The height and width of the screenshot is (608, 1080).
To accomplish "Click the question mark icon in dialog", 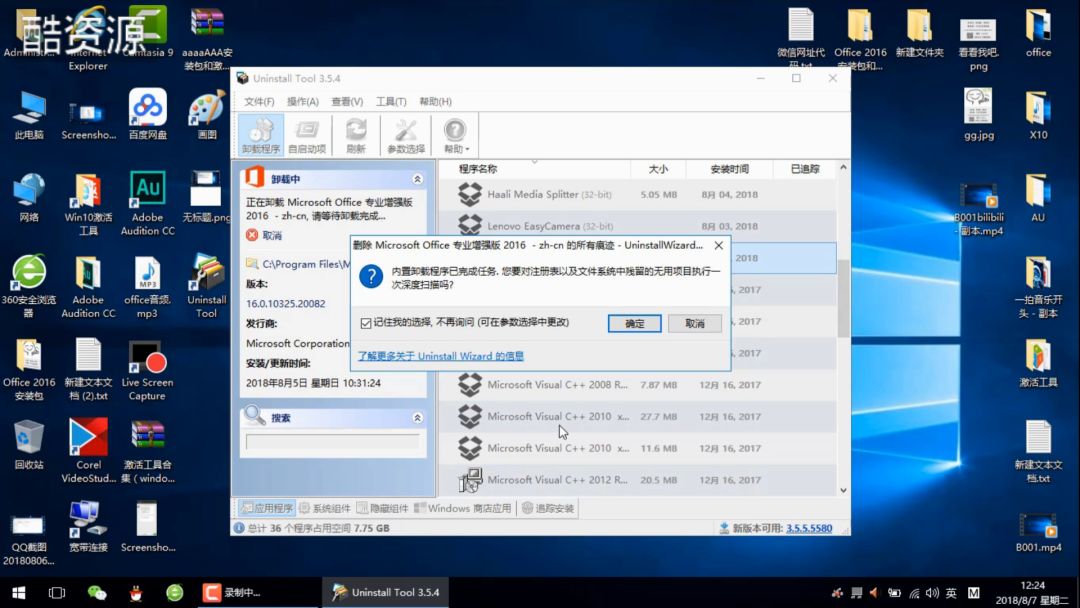I will (371, 277).
